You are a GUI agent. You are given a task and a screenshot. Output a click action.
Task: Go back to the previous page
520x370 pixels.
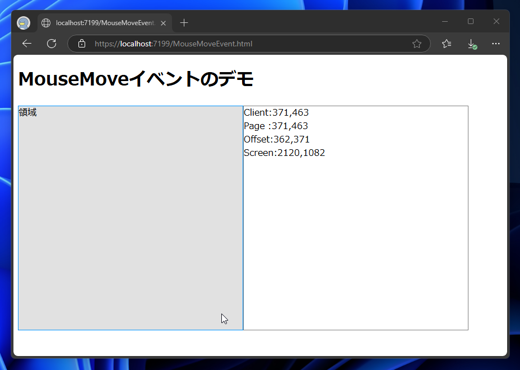[27, 44]
